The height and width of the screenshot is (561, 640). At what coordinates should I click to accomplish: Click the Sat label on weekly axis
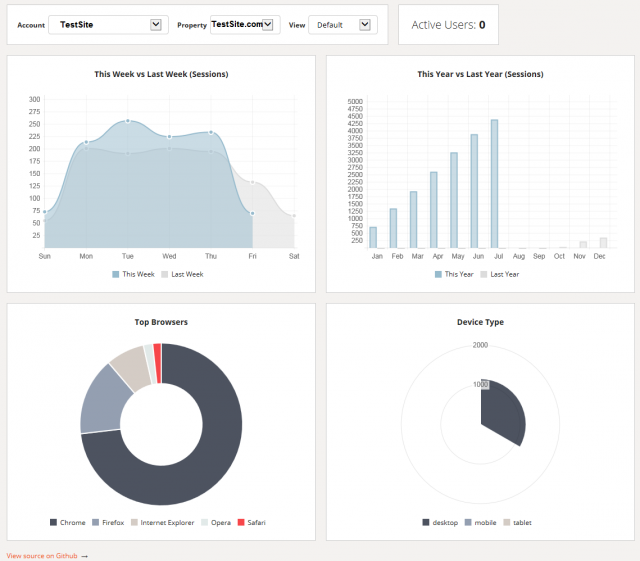click(x=294, y=256)
